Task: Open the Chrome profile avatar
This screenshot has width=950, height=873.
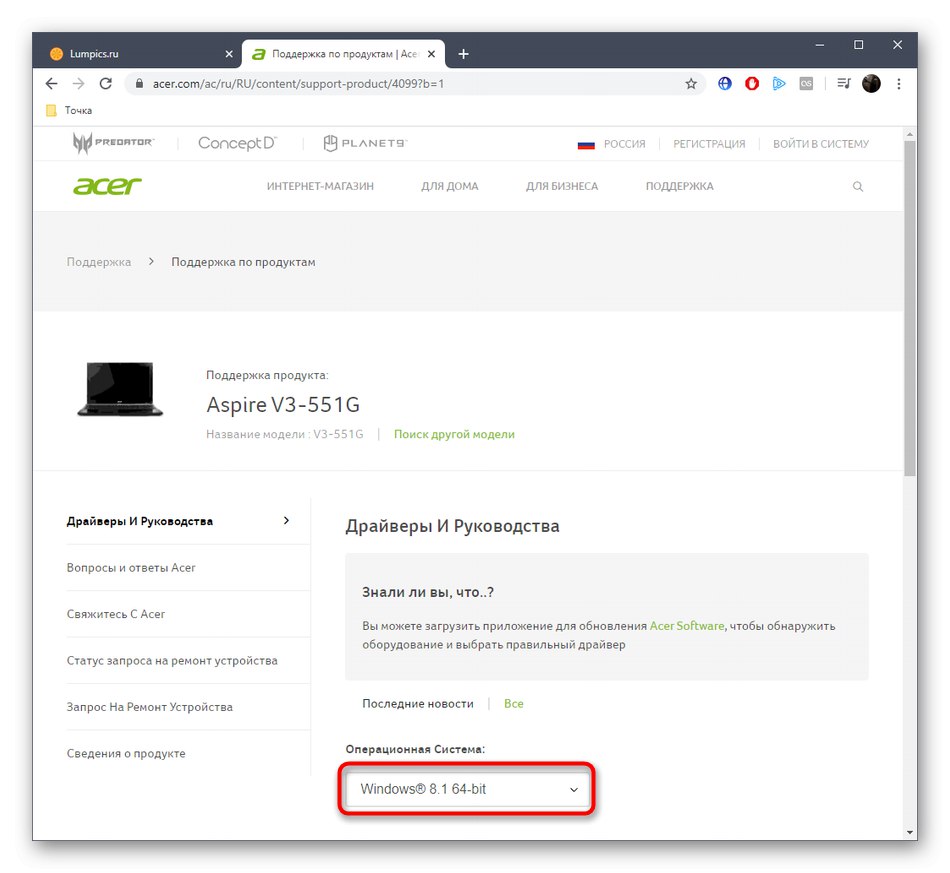Action: (x=871, y=84)
